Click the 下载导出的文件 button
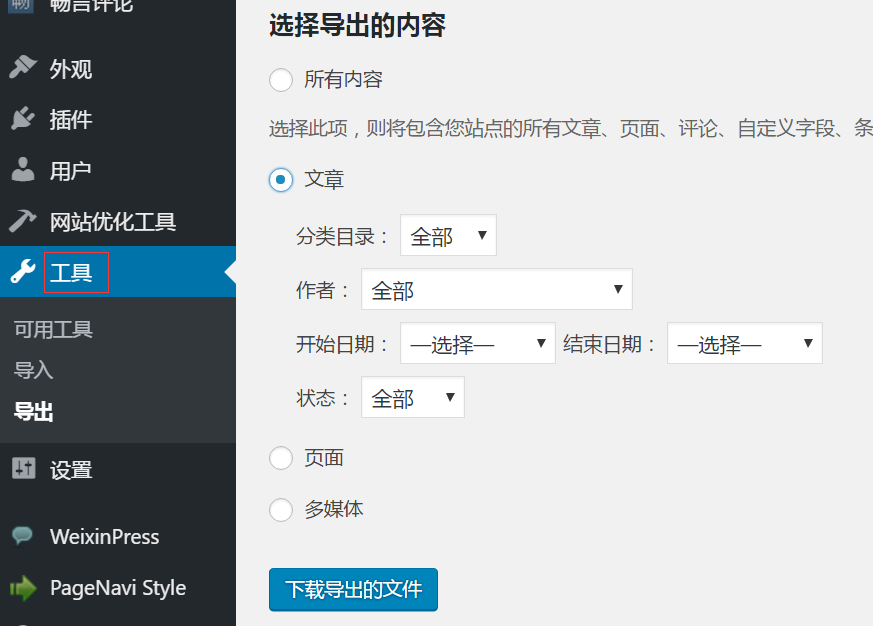The height and width of the screenshot is (626, 873). [353, 589]
